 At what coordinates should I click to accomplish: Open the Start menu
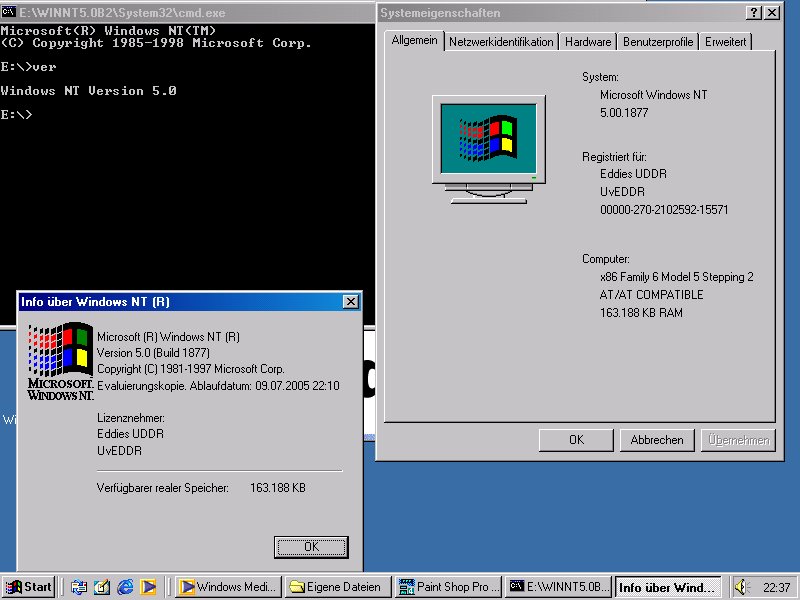(29, 587)
